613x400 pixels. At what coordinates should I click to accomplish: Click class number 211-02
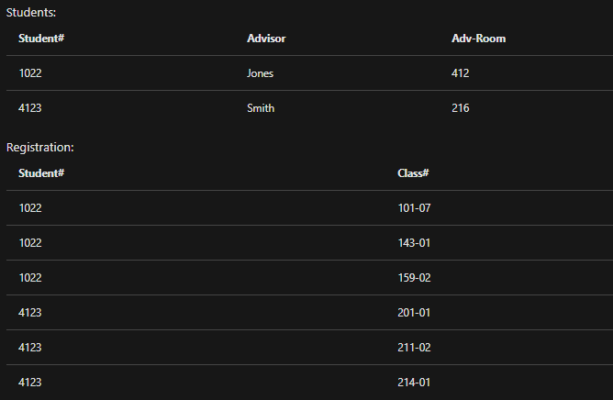(414, 347)
